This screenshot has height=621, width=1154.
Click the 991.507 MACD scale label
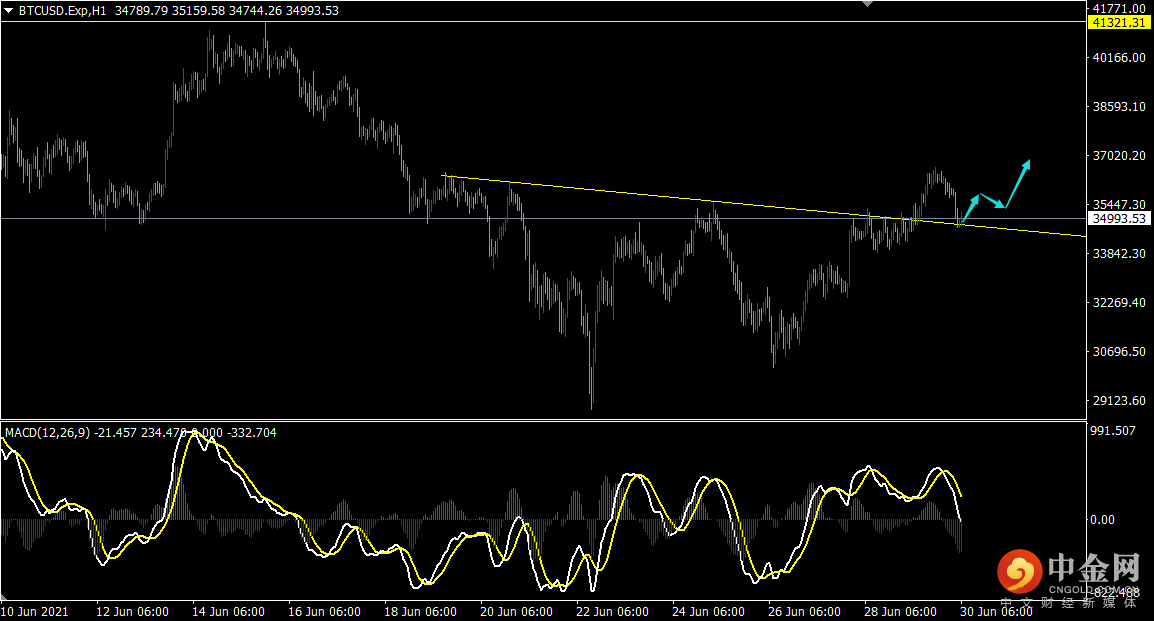pos(1113,431)
